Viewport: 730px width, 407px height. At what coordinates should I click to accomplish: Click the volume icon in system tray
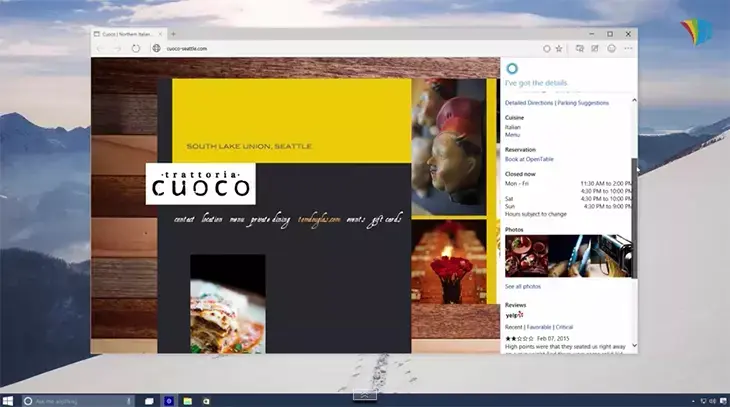click(x=713, y=401)
